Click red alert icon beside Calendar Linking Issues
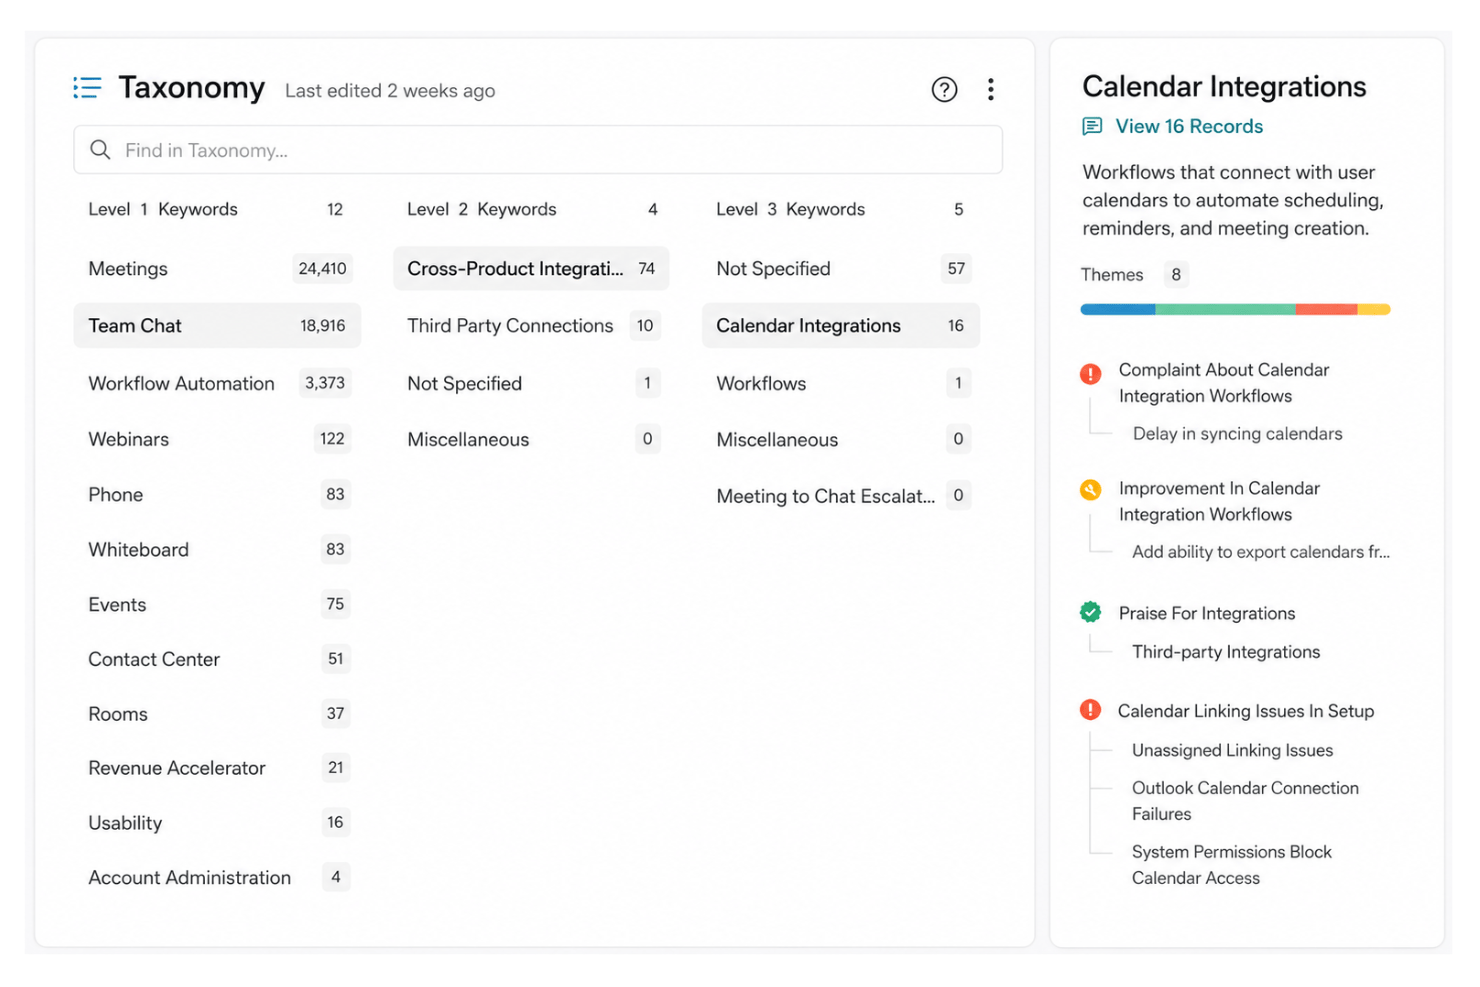The height and width of the screenshot is (987, 1480). pyautogui.click(x=1090, y=710)
